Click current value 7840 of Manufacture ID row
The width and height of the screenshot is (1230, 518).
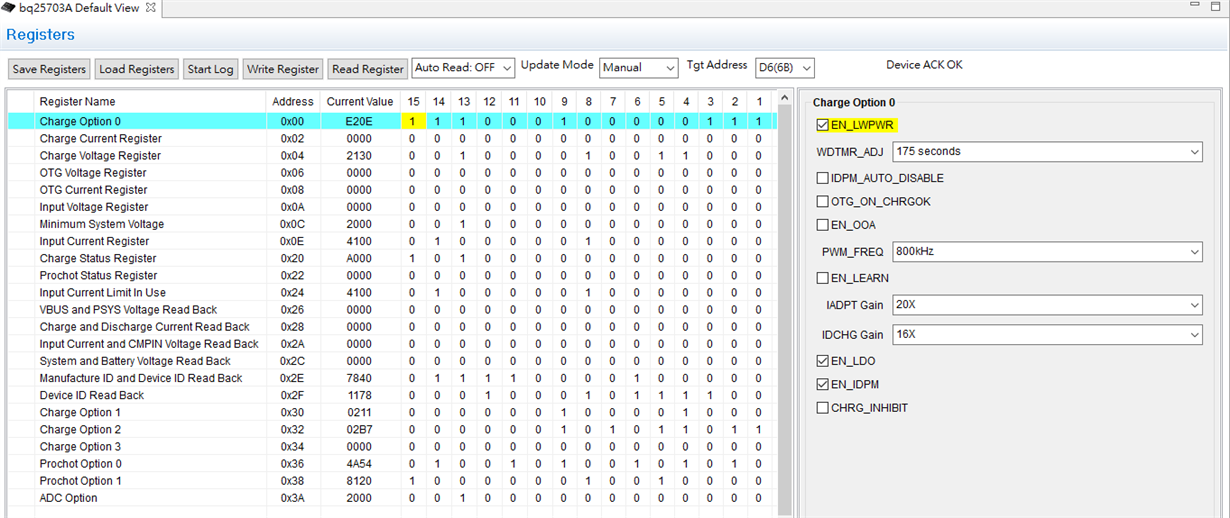click(x=360, y=378)
